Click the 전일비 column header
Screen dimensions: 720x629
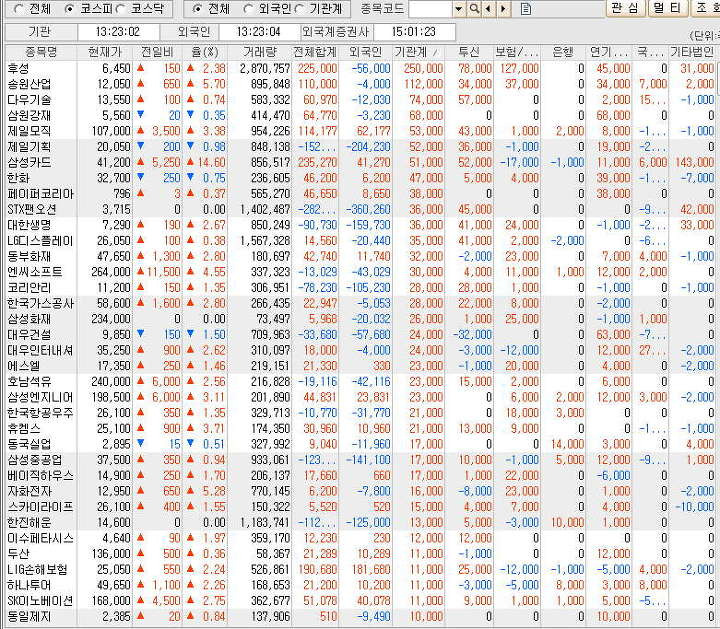click(x=157, y=52)
